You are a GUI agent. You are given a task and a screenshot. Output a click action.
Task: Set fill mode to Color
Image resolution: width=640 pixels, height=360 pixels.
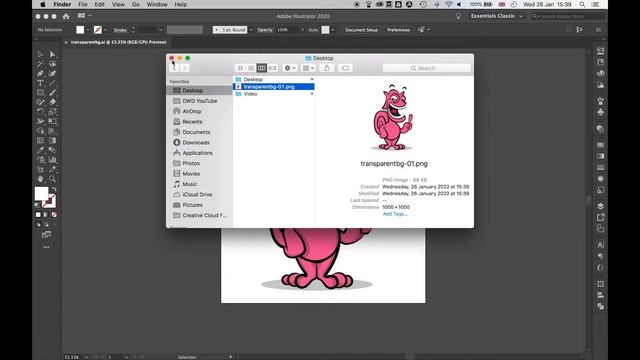(38, 214)
